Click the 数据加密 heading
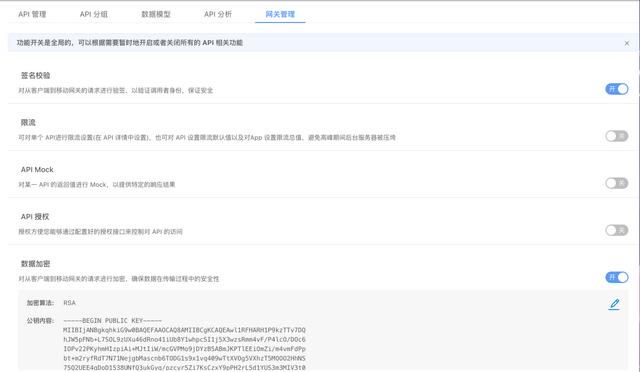This screenshot has width=640, height=372. point(36,264)
